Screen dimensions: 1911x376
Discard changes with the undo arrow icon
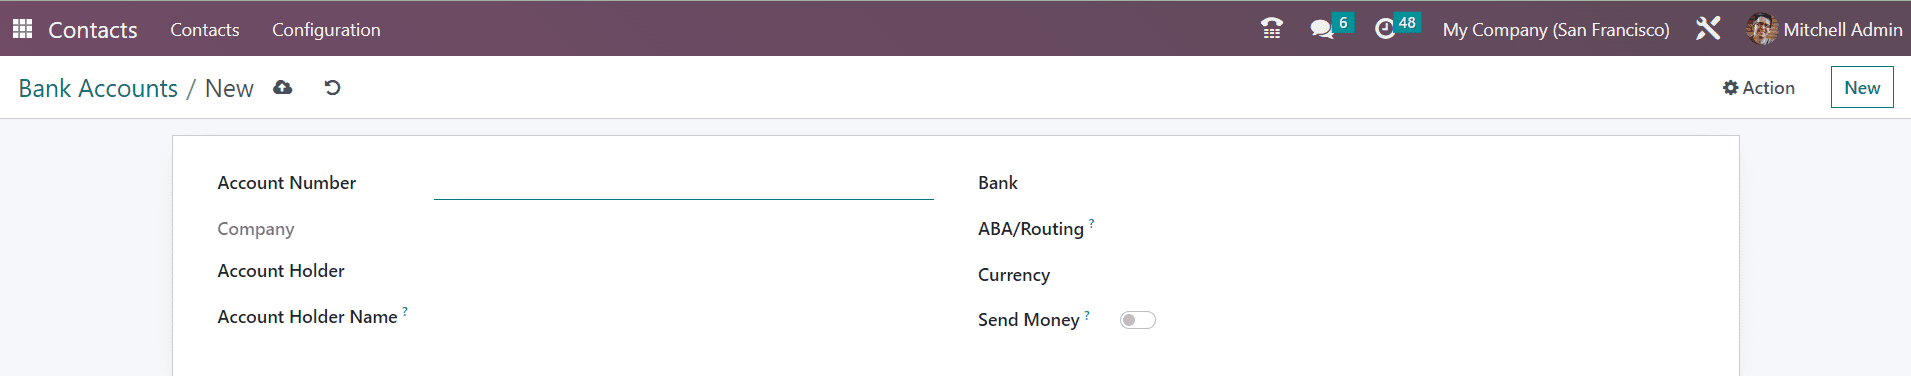pyautogui.click(x=333, y=88)
